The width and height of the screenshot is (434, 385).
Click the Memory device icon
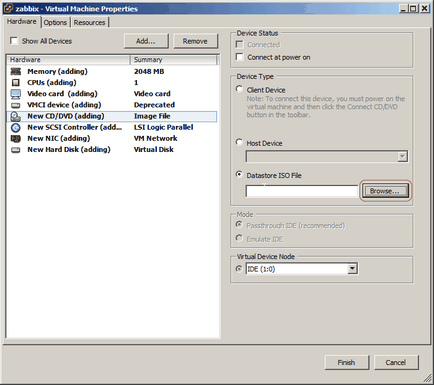pyautogui.click(x=16, y=71)
